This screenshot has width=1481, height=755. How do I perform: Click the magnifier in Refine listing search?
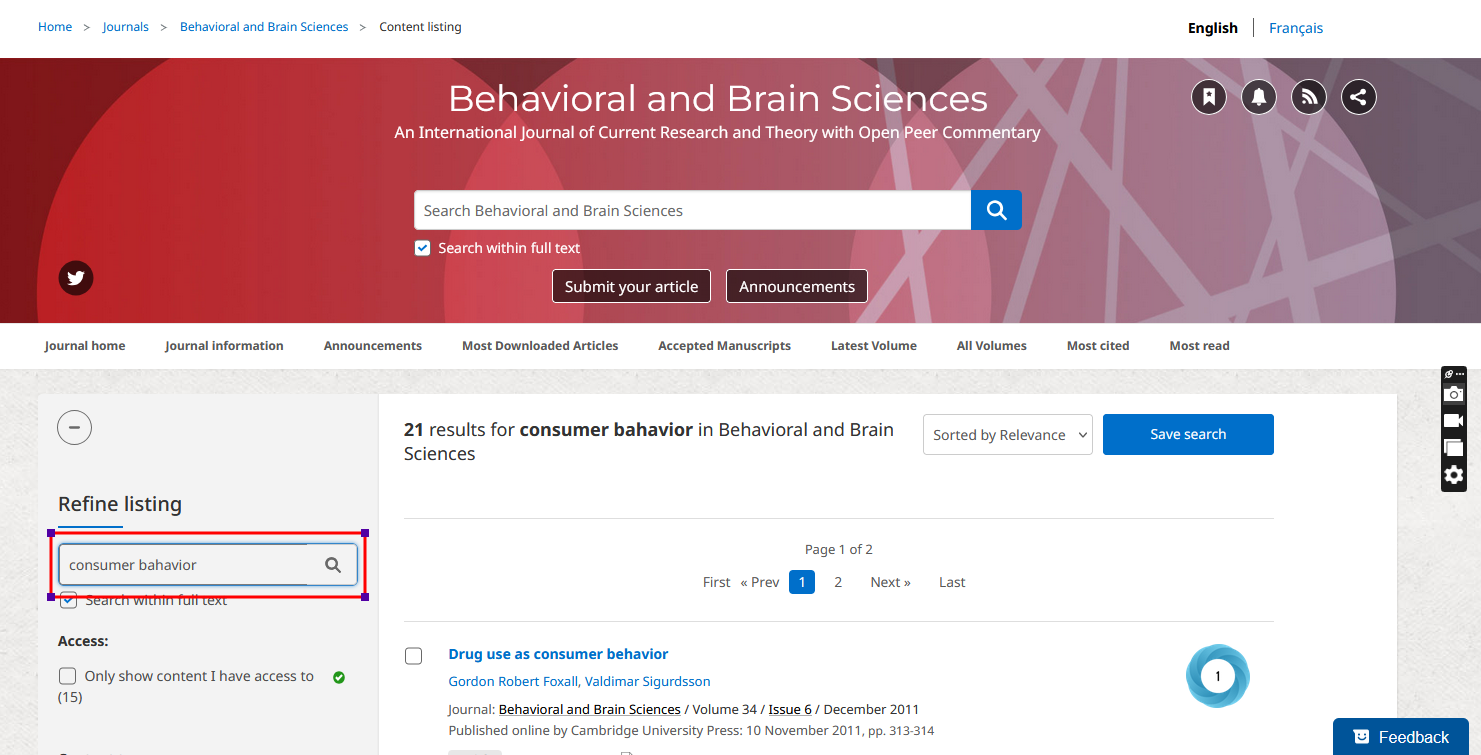click(x=333, y=565)
